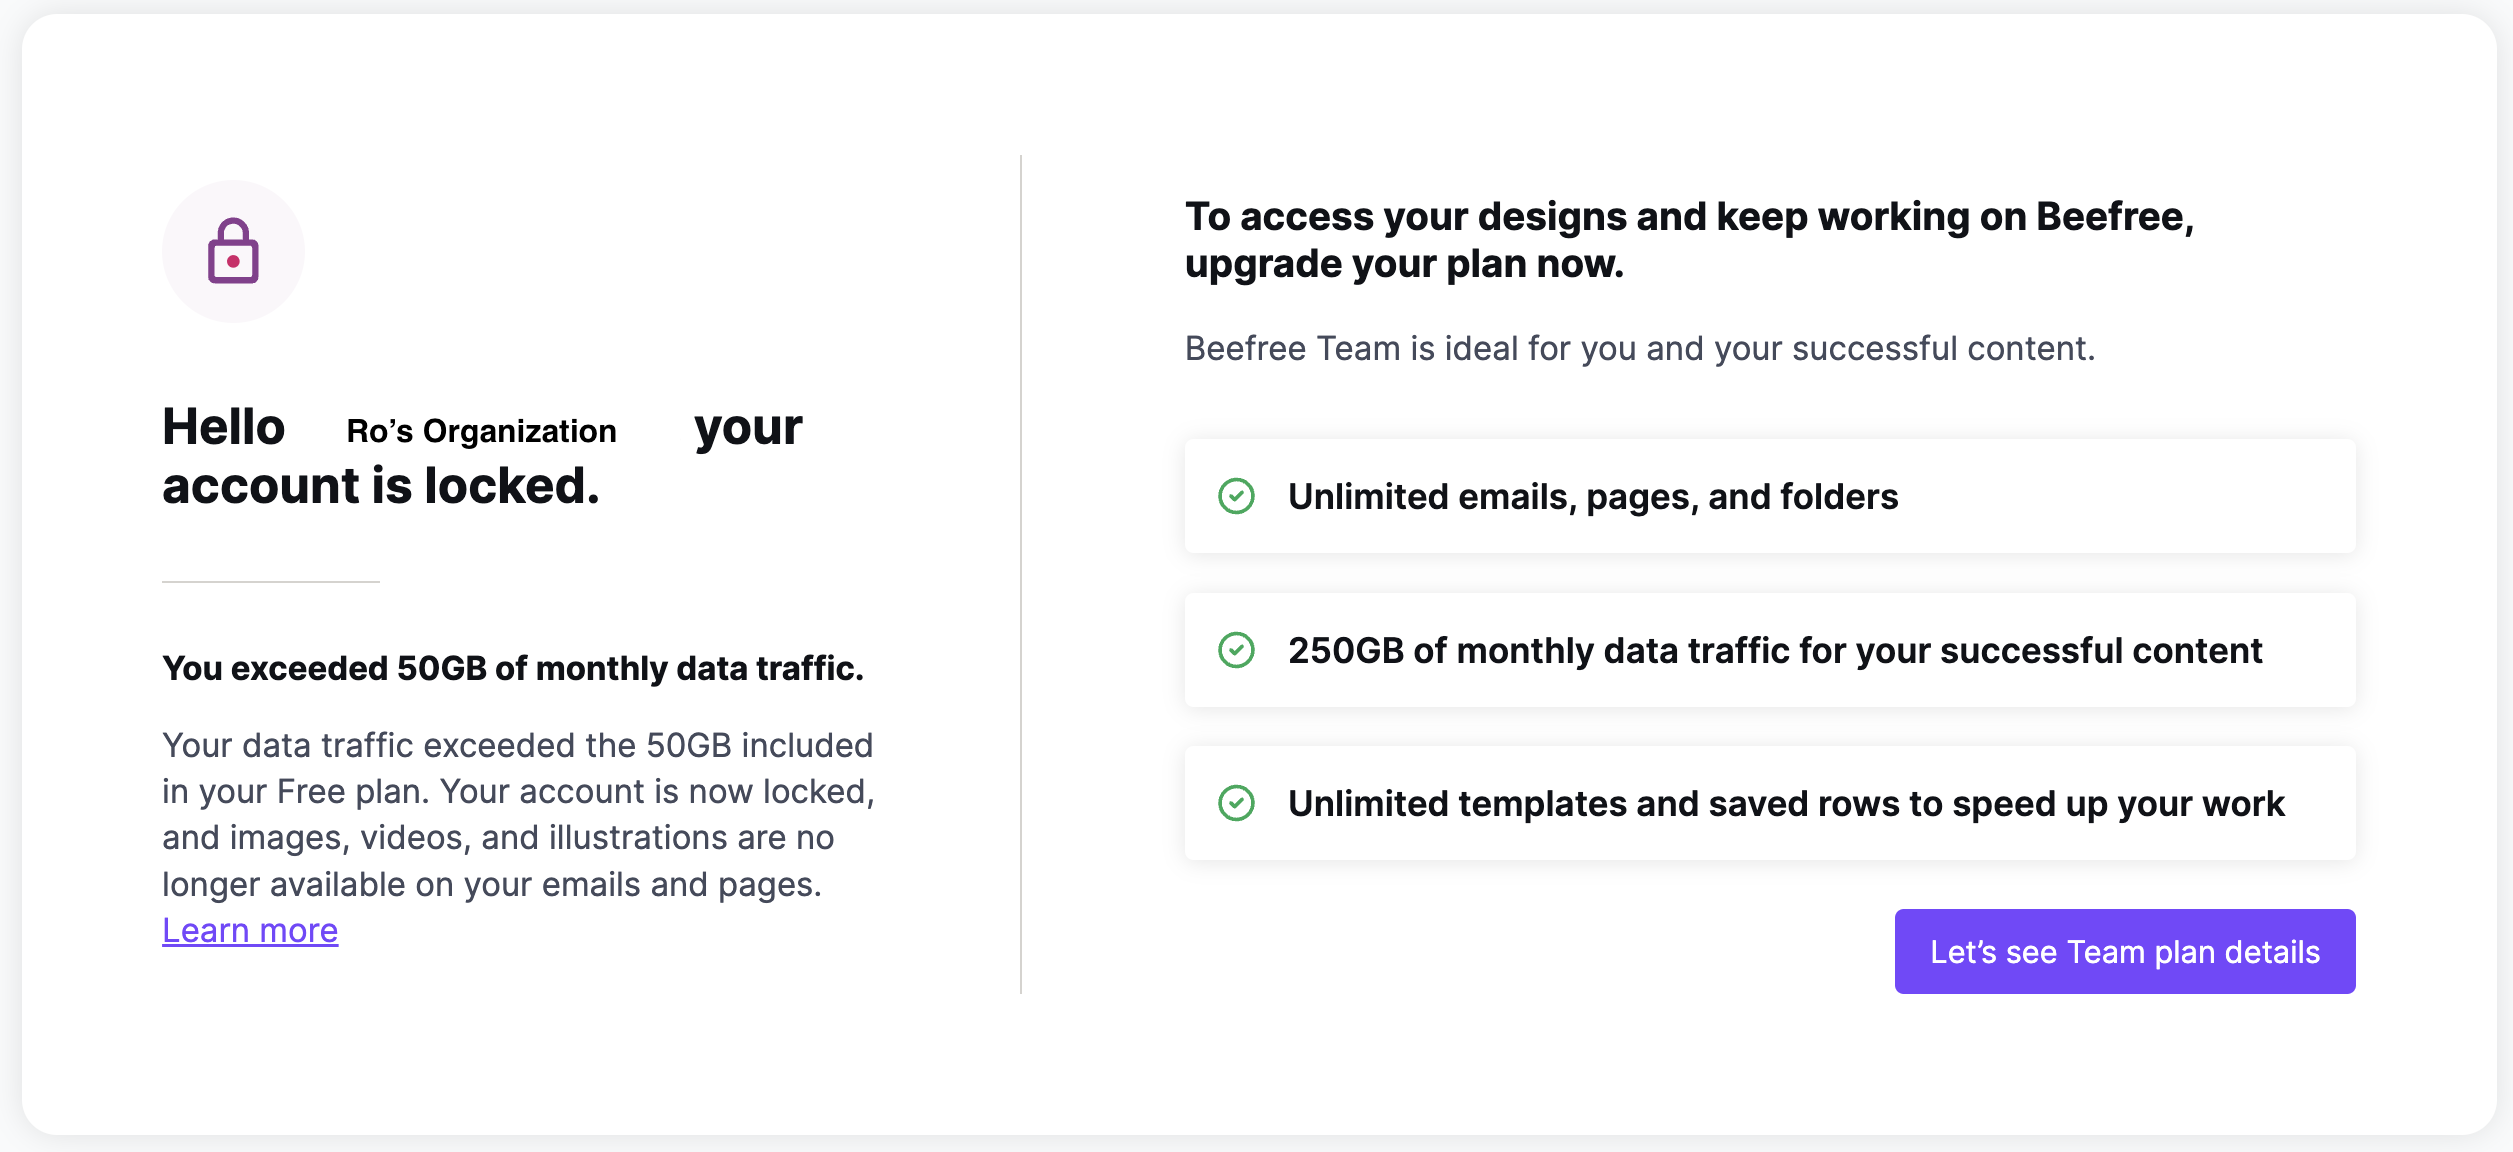Screen dimensions: 2513x1152
Task: Select the 250GB monthly data traffic card
Action: pyautogui.click(x=1769, y=650)
